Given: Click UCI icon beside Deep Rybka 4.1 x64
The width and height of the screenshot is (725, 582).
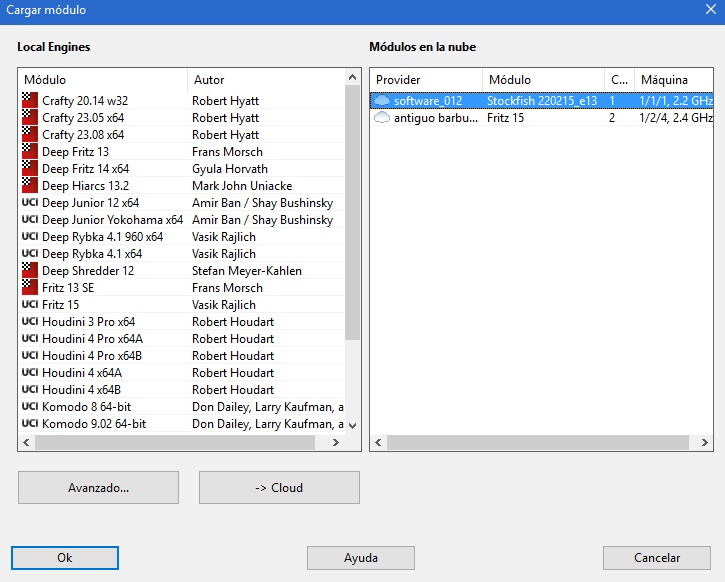Looking at the screenshot, I should [x=30, y=253].
